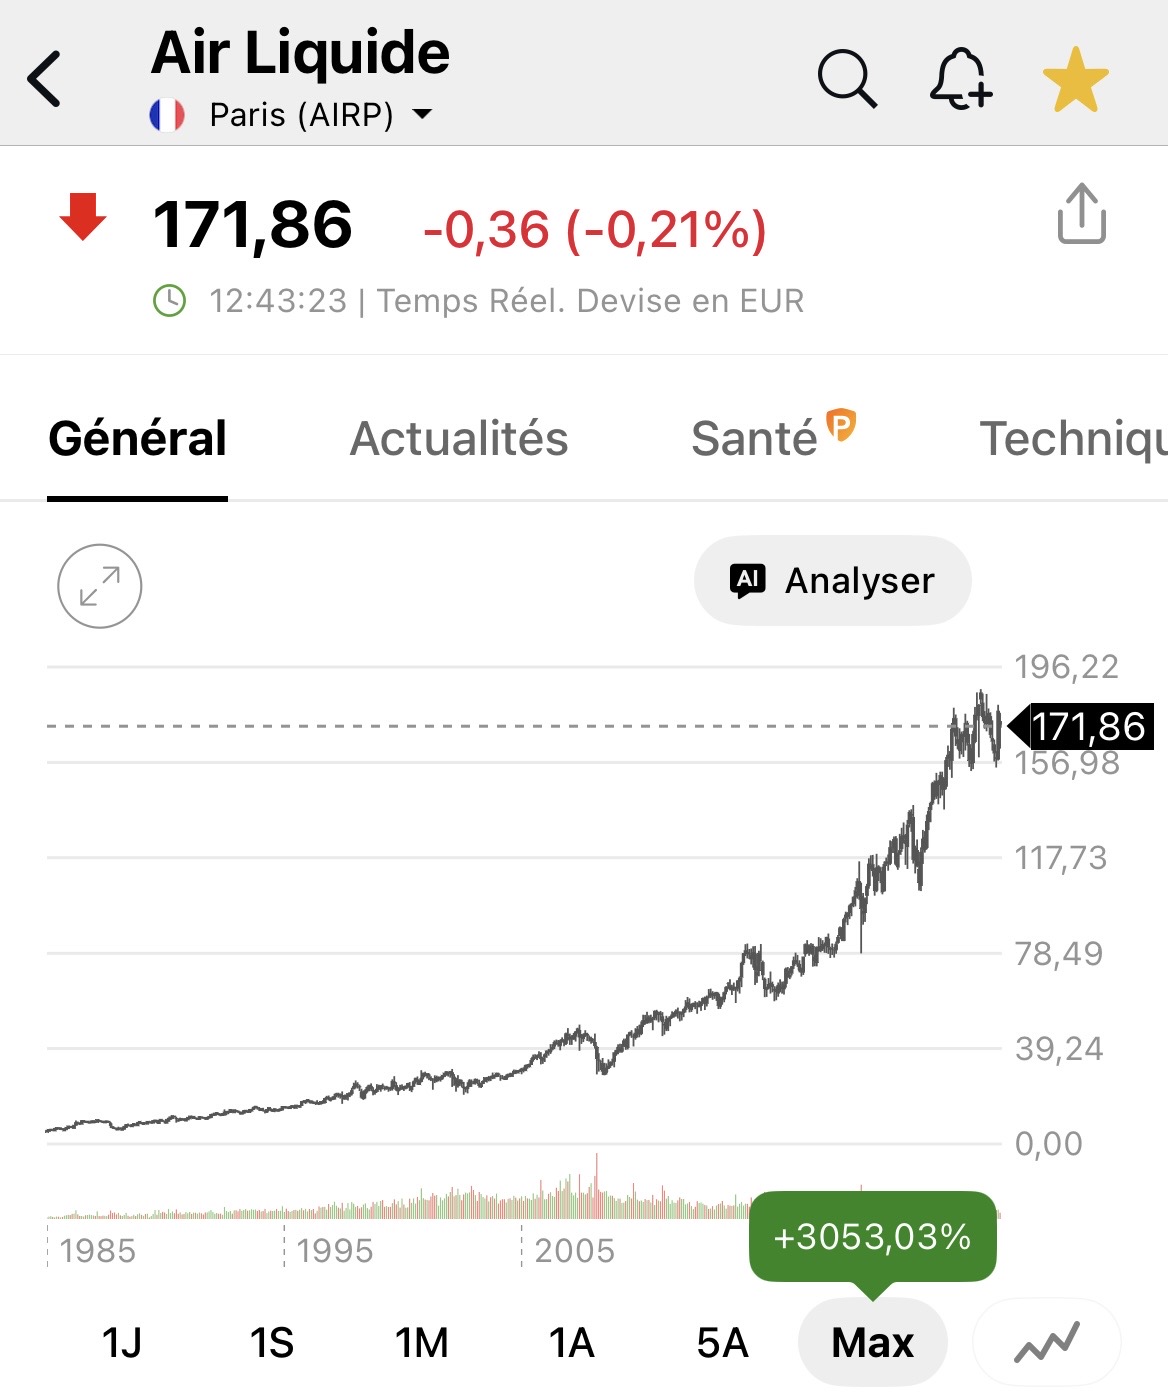Switch chart to 1A range
The image size is (1168, 1399).
tap(572, 1342)
